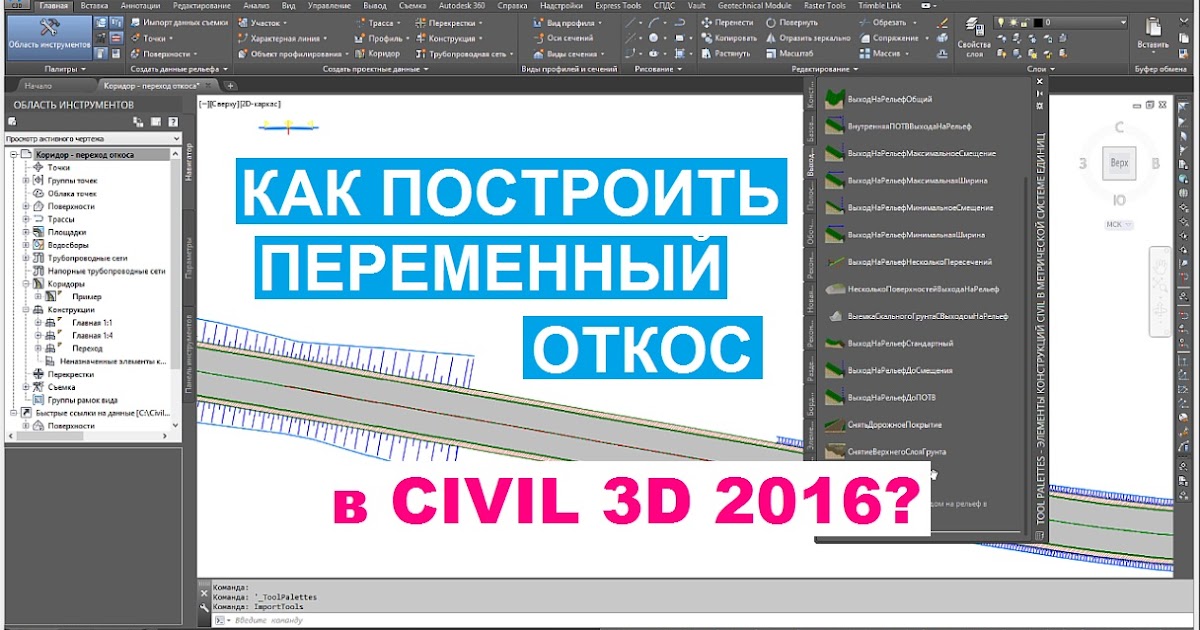
Task: Toggle layer freeze sun icon in layer dropdown
Action: point(1011,21)
